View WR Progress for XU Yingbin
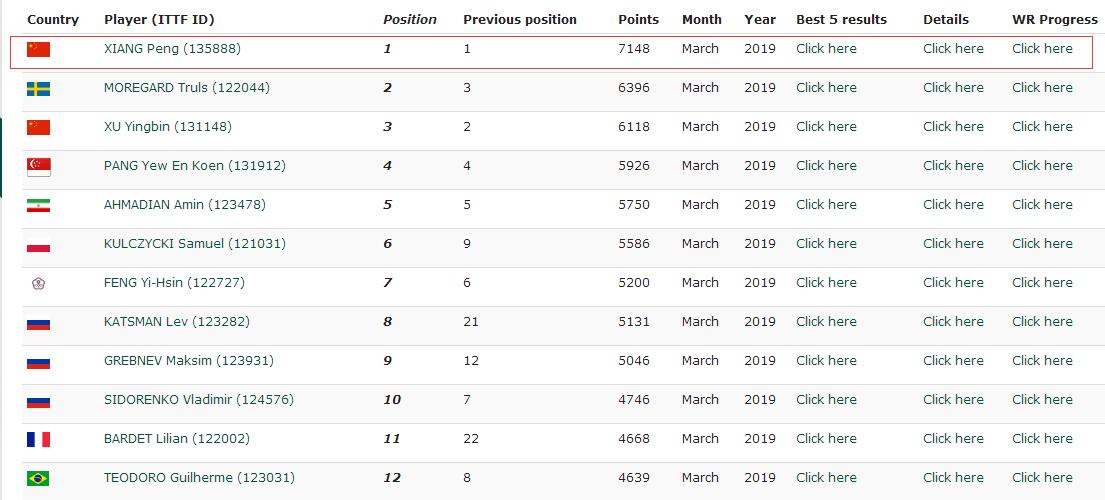 tap(1042, 127)
